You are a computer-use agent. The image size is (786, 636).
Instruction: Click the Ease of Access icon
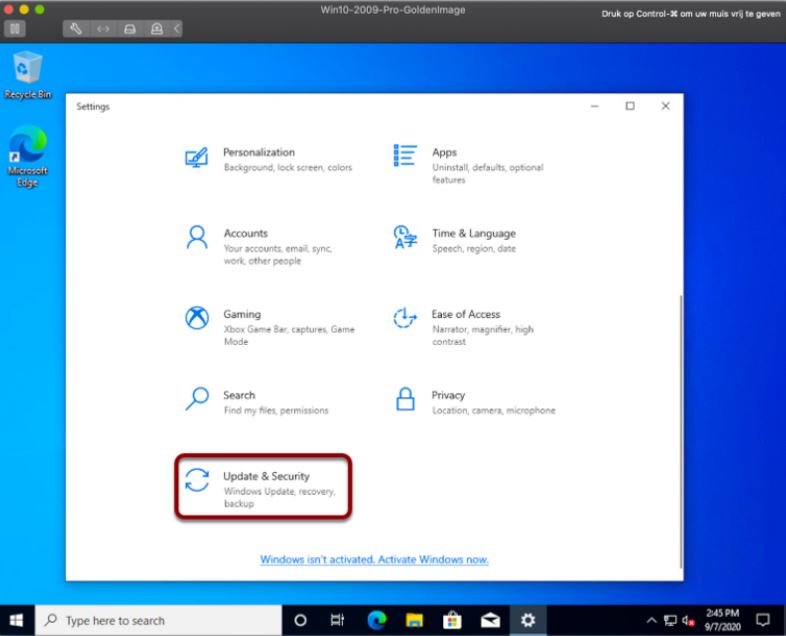[405, 318]
